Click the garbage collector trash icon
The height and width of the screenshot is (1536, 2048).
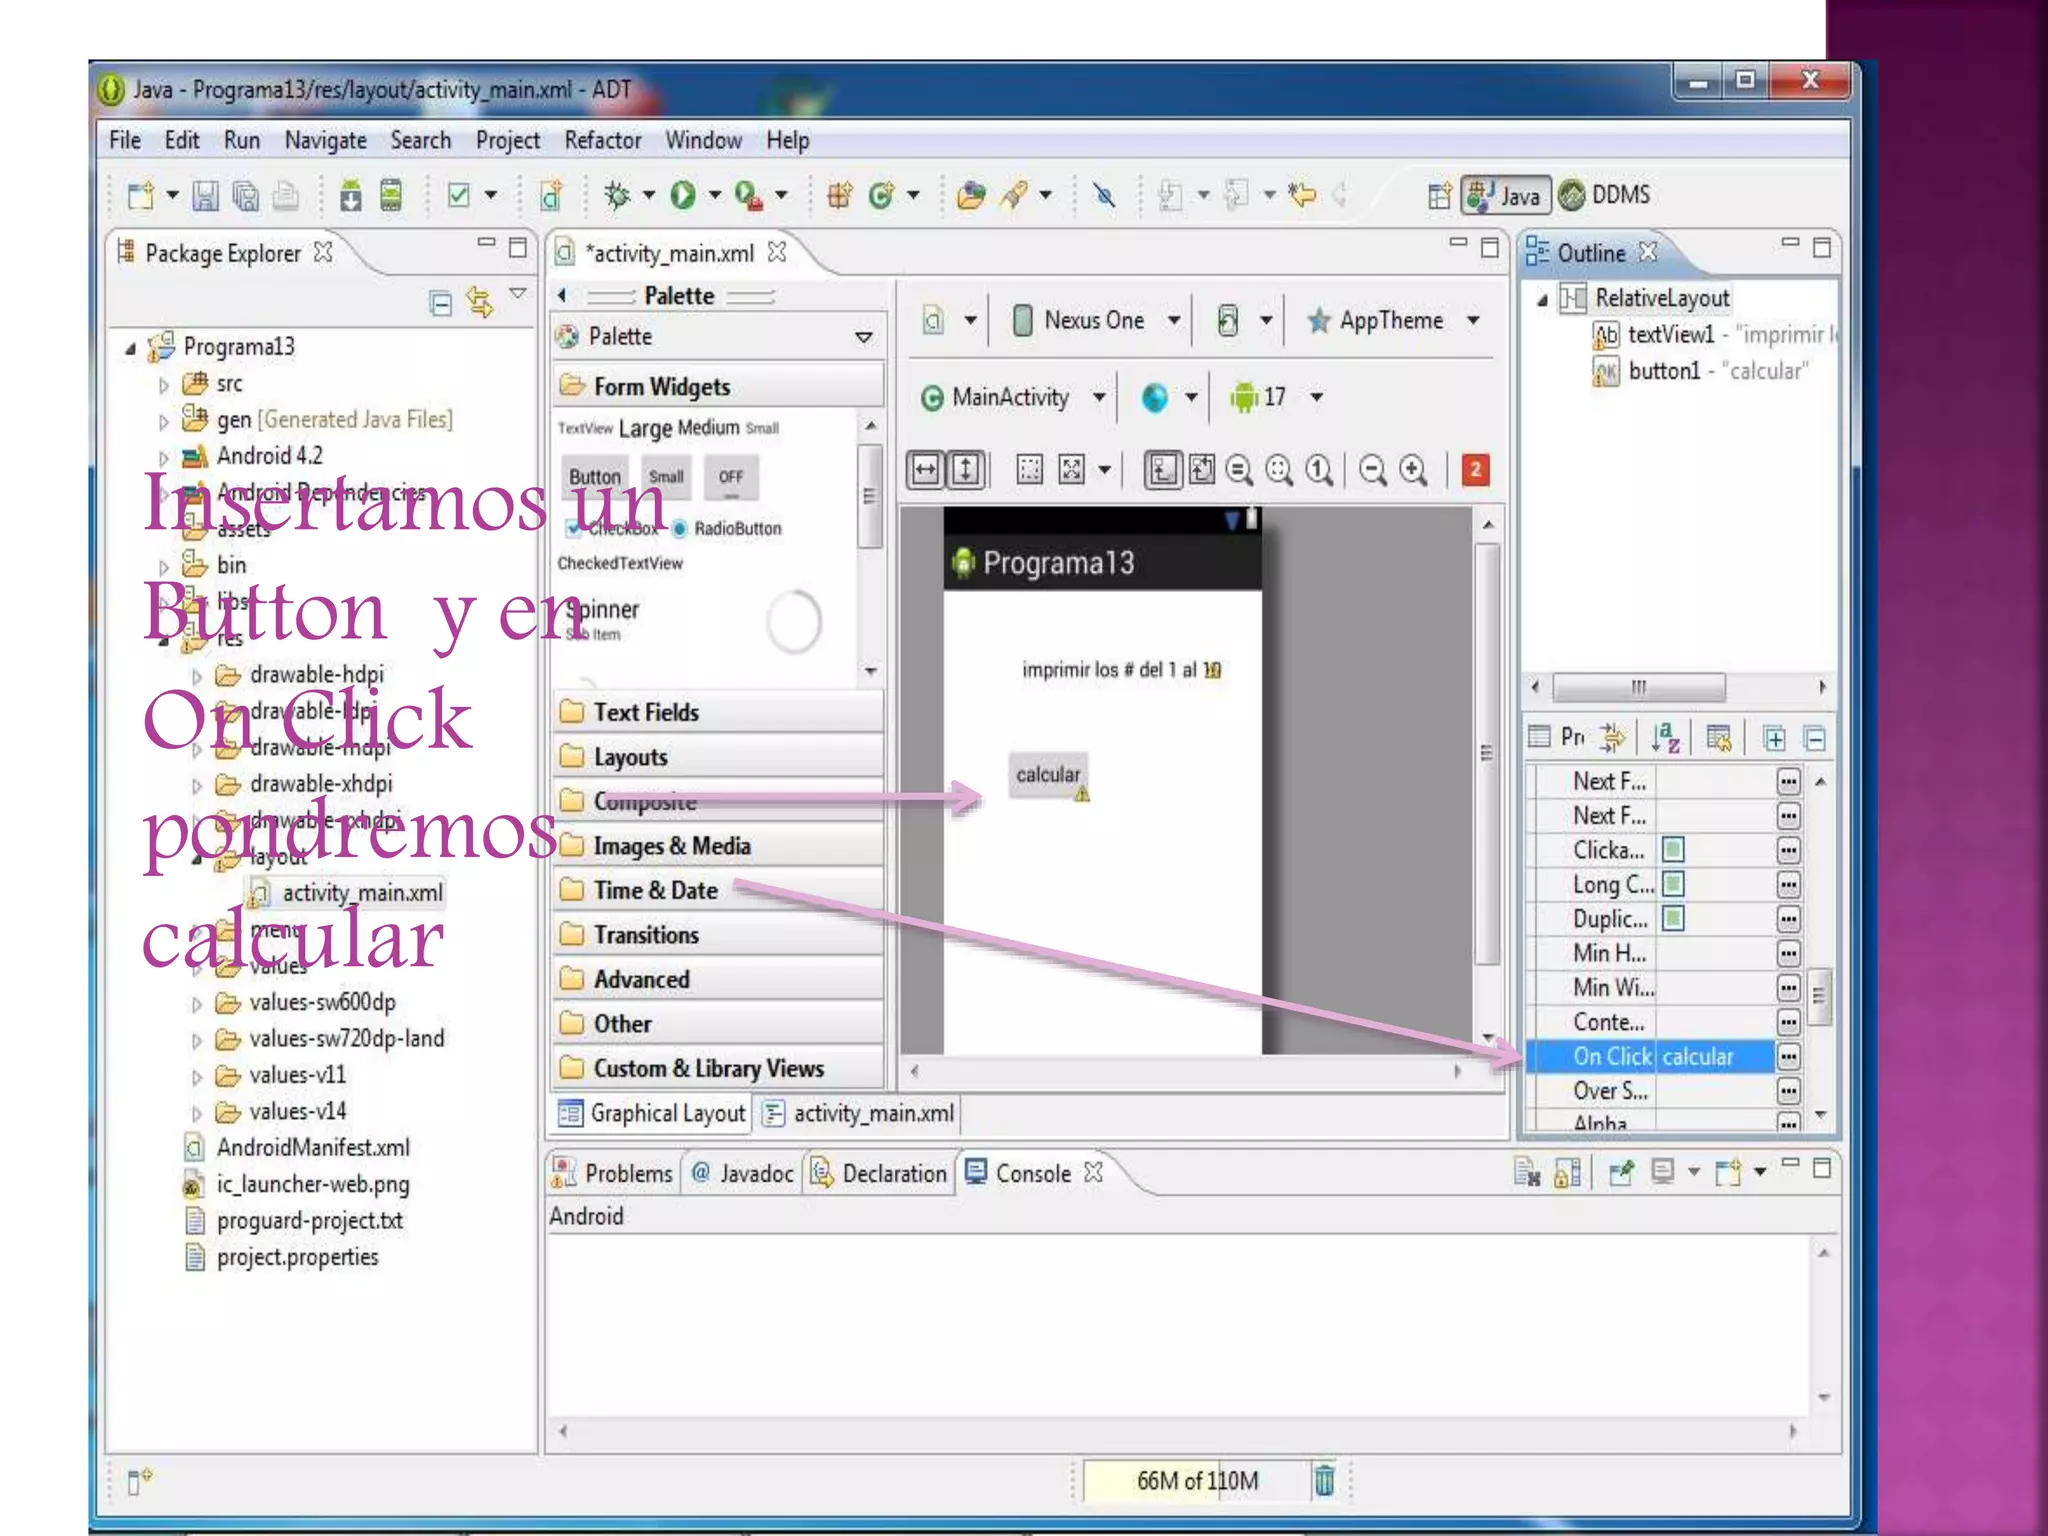1324,1480
